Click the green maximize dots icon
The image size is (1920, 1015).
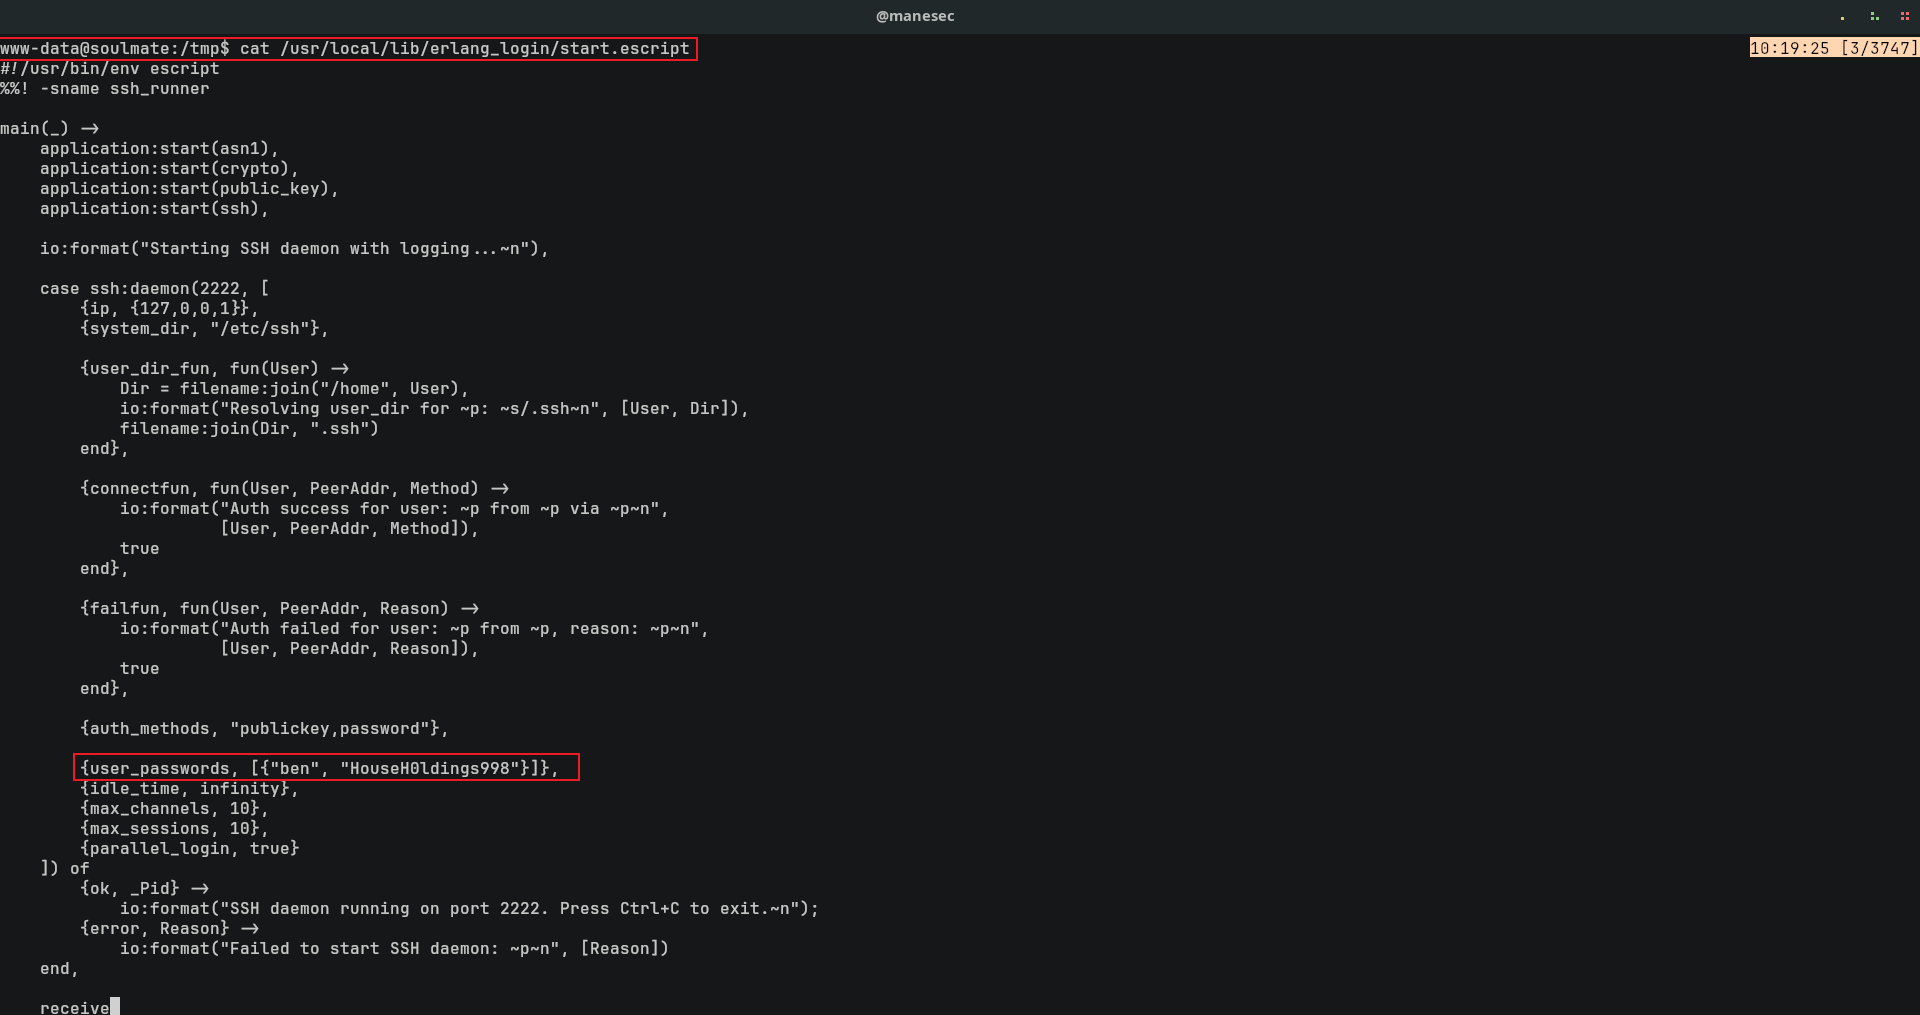1874,16
